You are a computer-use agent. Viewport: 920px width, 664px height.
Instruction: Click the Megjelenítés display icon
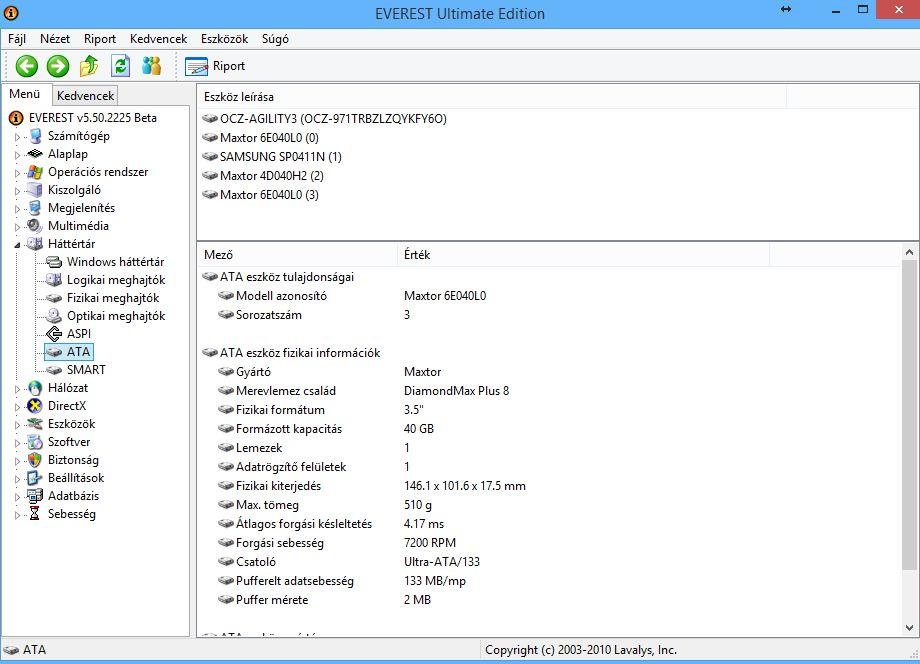[x=35, y=208]
